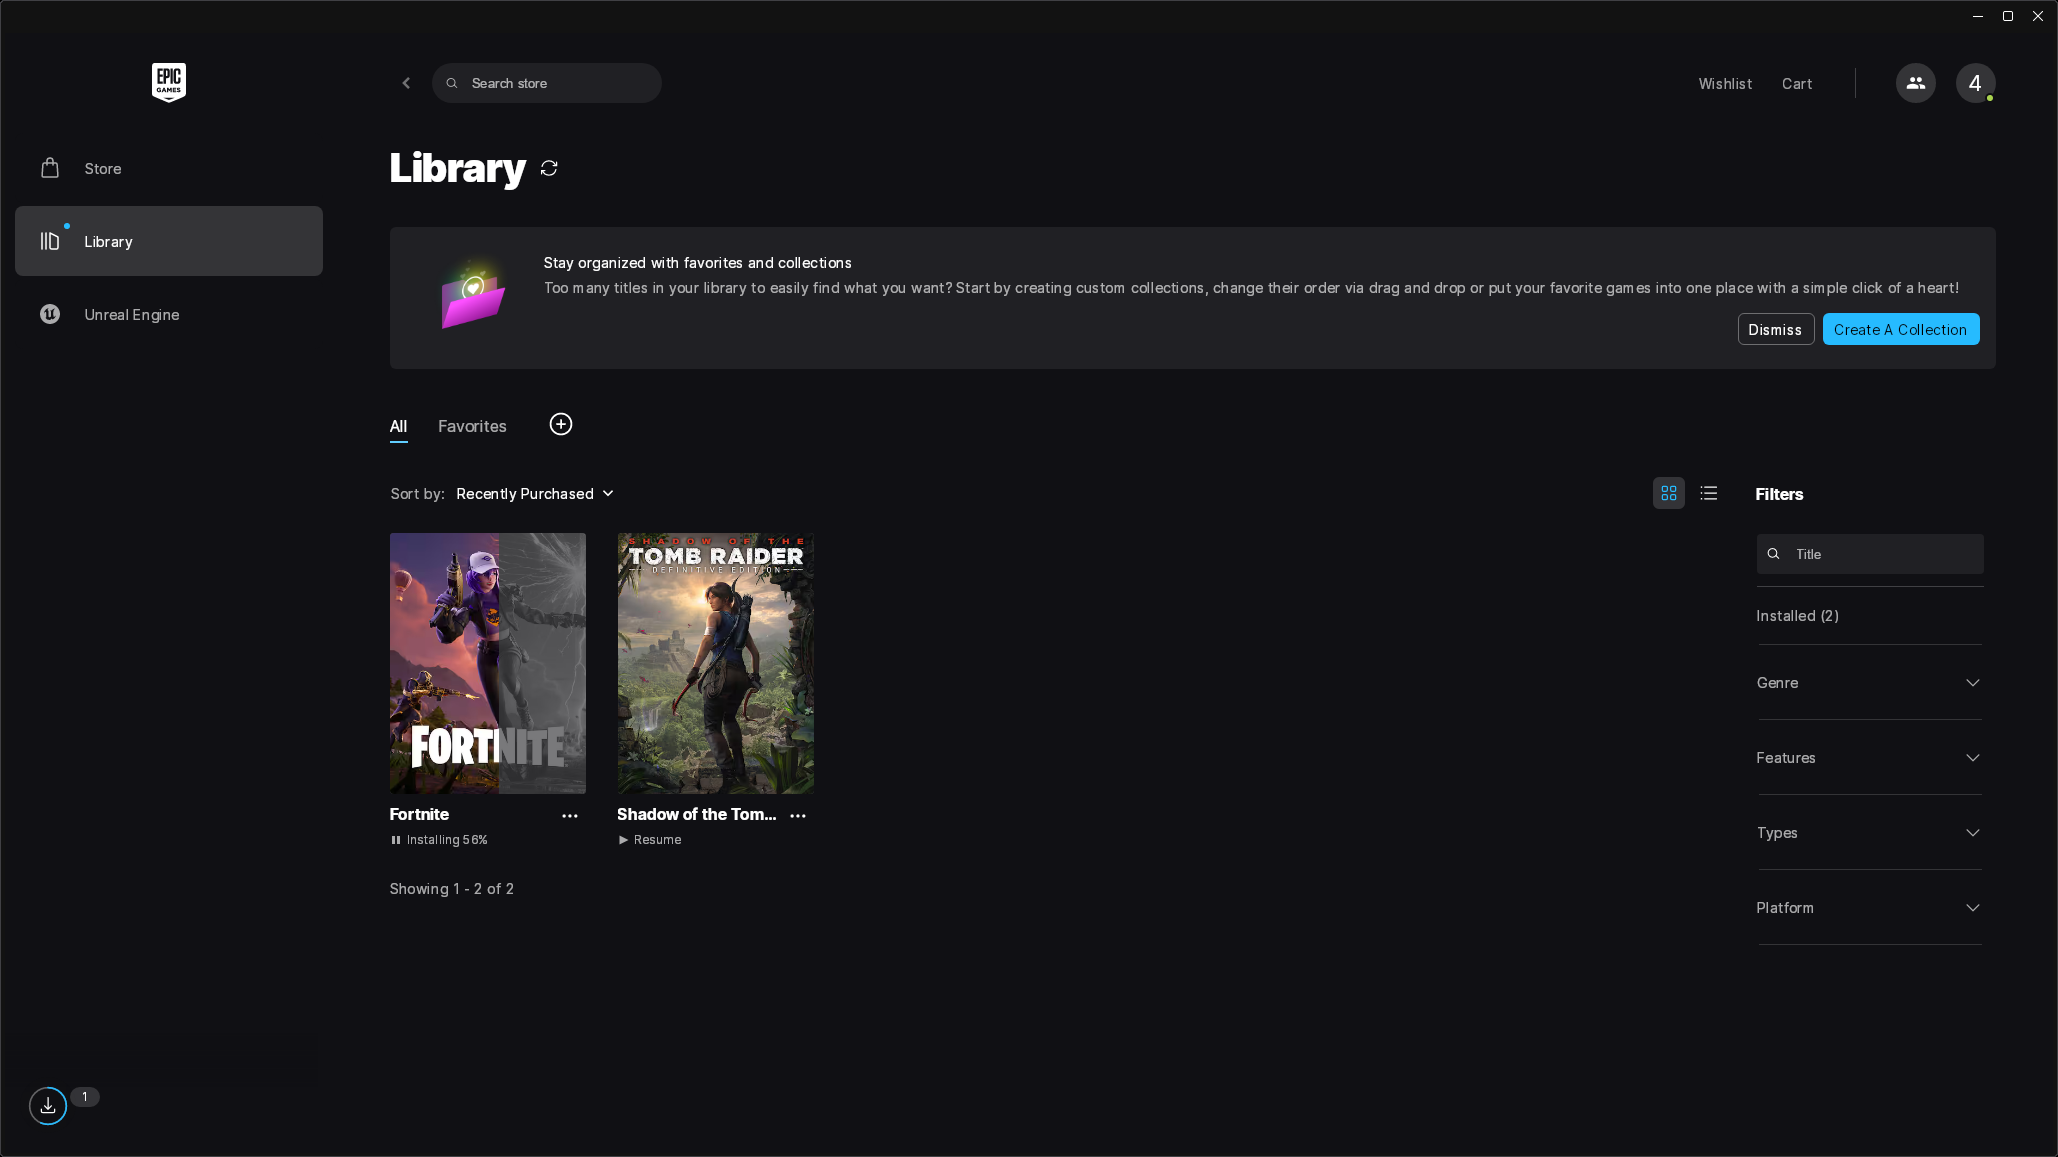The width and height of the screenshot is (2058, 1157).
Task: Open the account profile avatar
Action: pyautogui.click(x=1975, y=83)
